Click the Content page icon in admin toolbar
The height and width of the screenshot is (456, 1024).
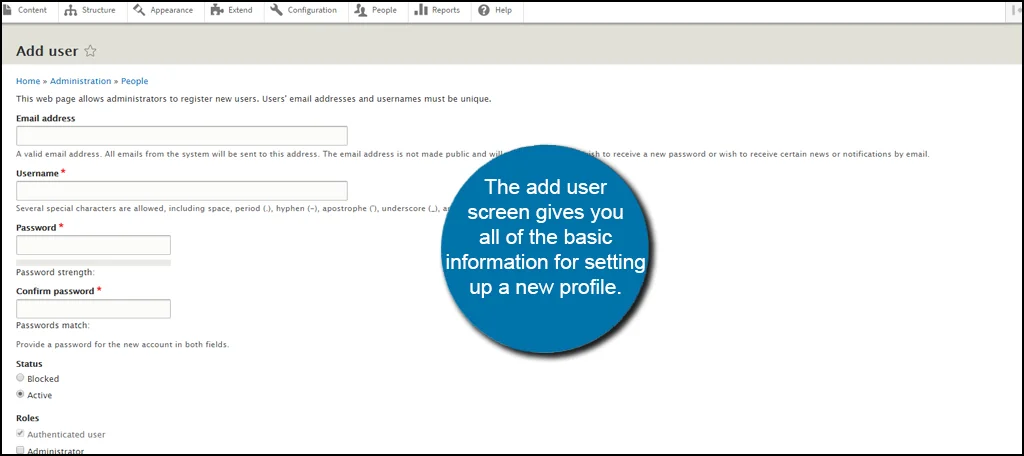point(7,10)
